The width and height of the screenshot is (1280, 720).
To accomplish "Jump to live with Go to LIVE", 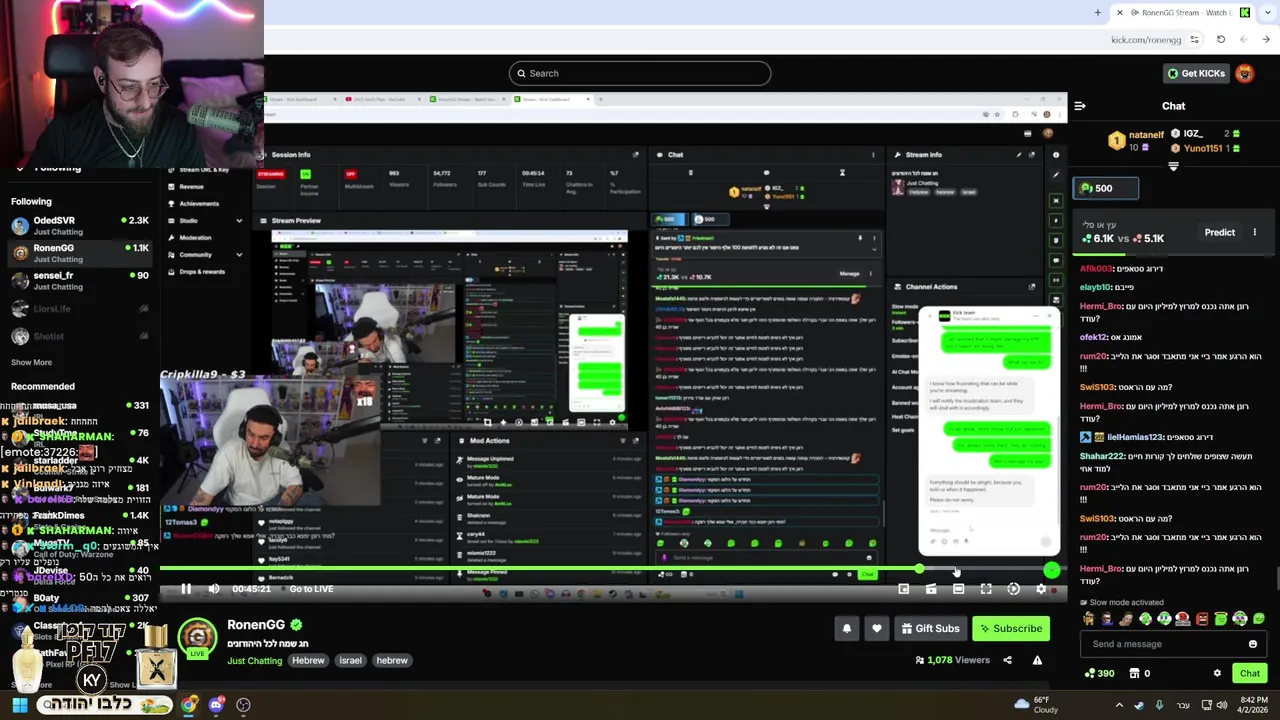I will [311, 589].
